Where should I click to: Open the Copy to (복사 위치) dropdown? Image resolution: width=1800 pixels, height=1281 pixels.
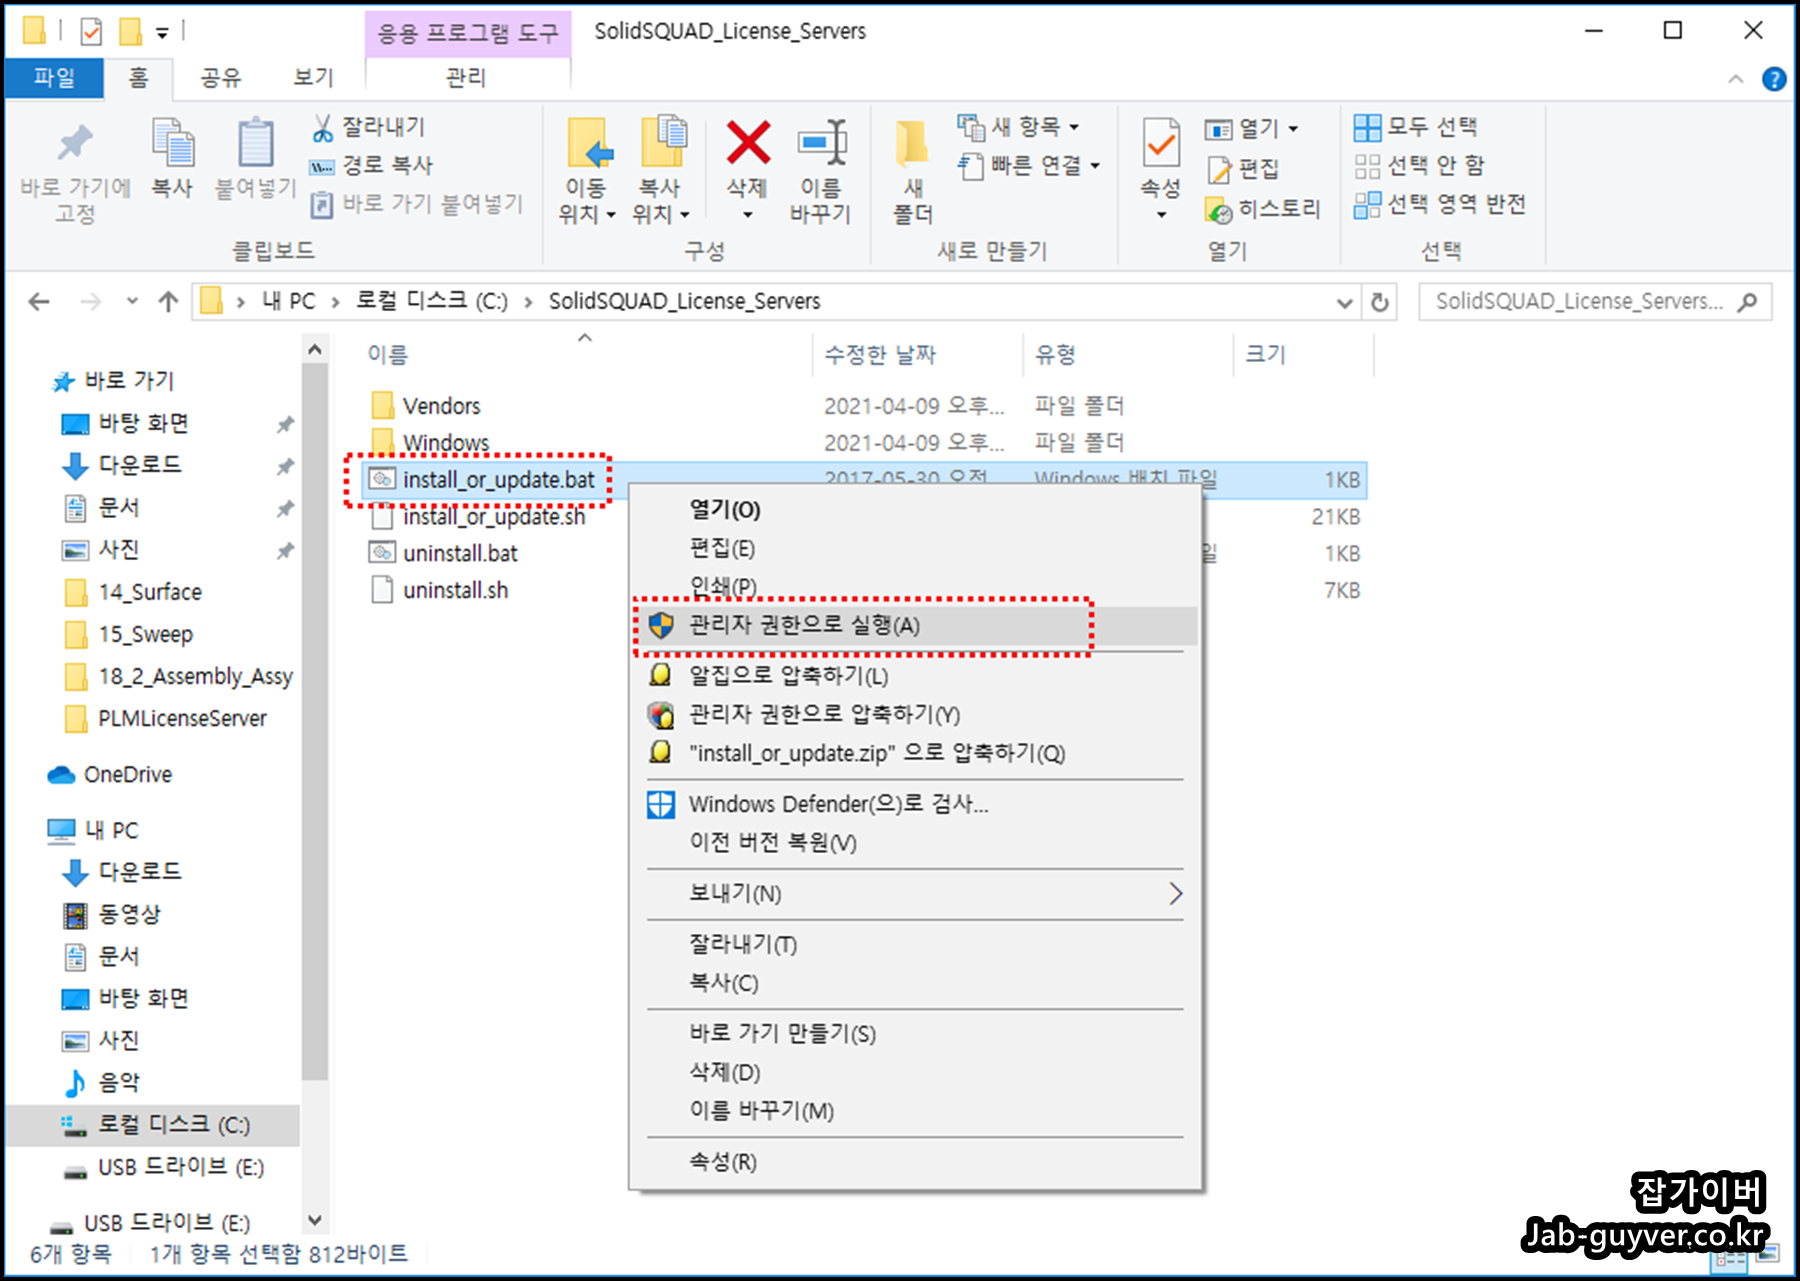660,201
